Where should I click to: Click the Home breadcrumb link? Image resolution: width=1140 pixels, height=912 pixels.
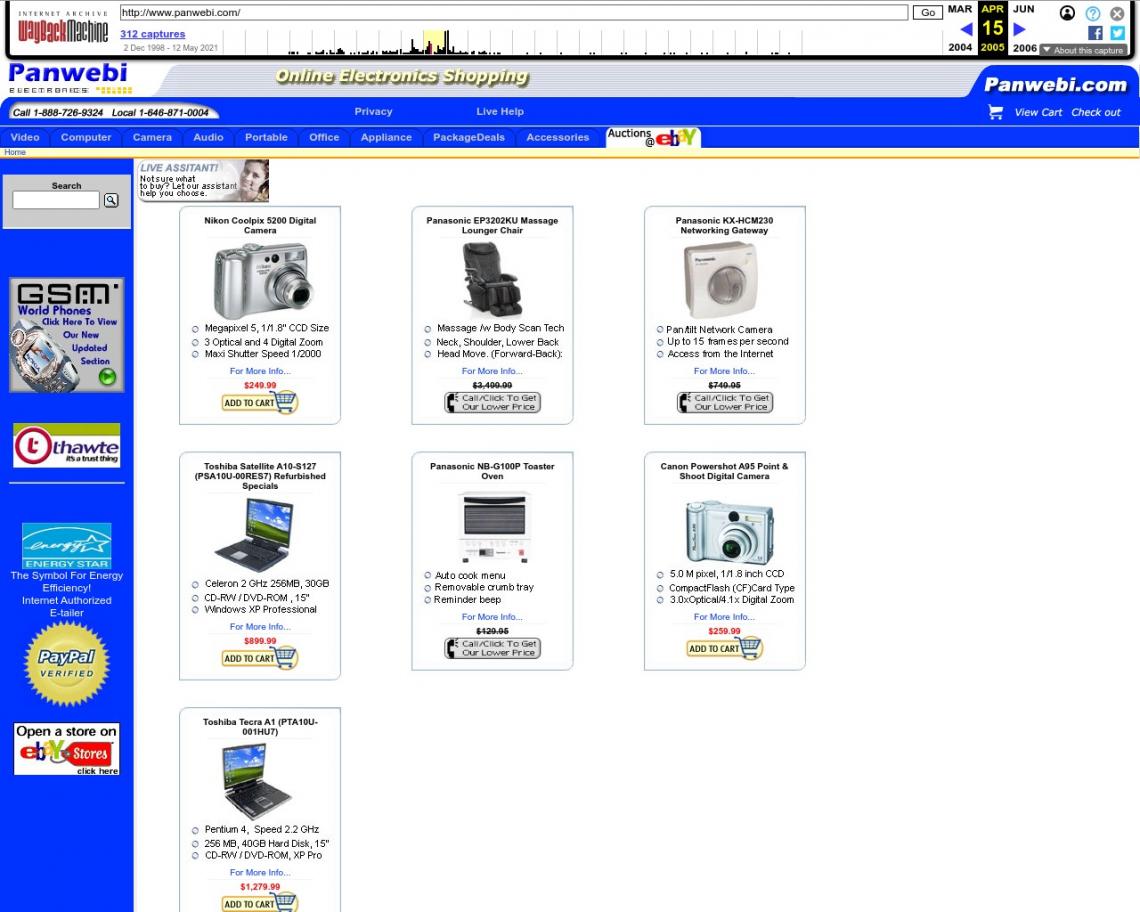15,152
